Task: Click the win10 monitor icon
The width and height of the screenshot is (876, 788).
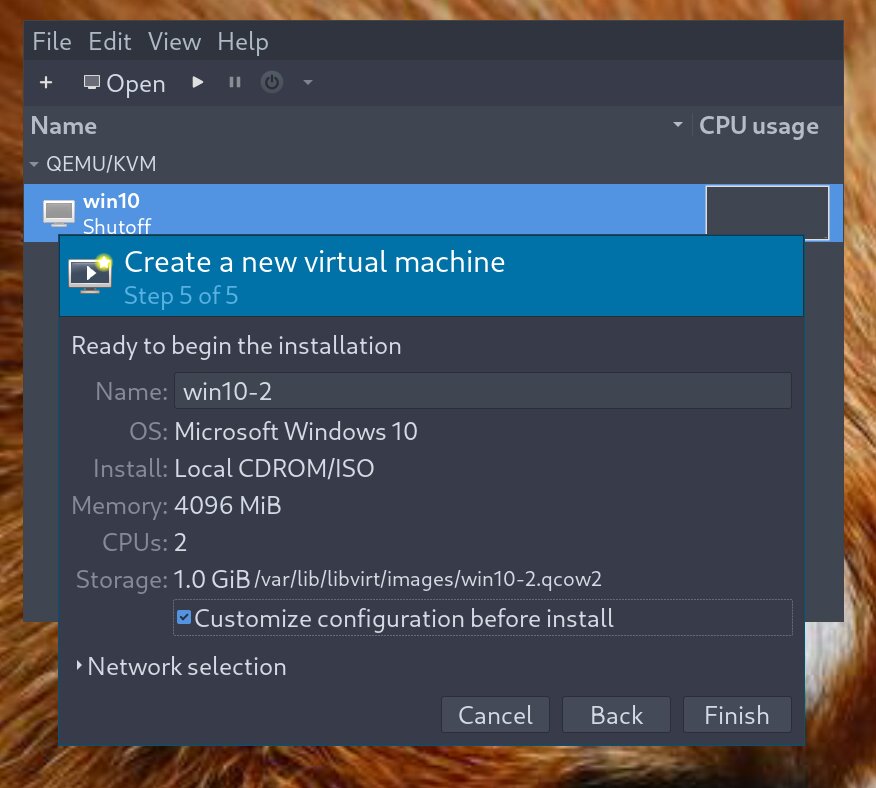Action: (59, 213)
